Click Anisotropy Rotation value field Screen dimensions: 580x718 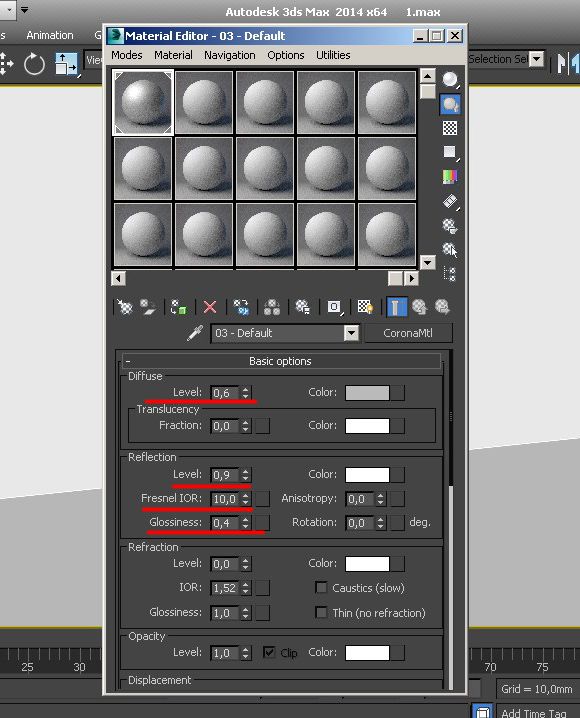(361, 522)
